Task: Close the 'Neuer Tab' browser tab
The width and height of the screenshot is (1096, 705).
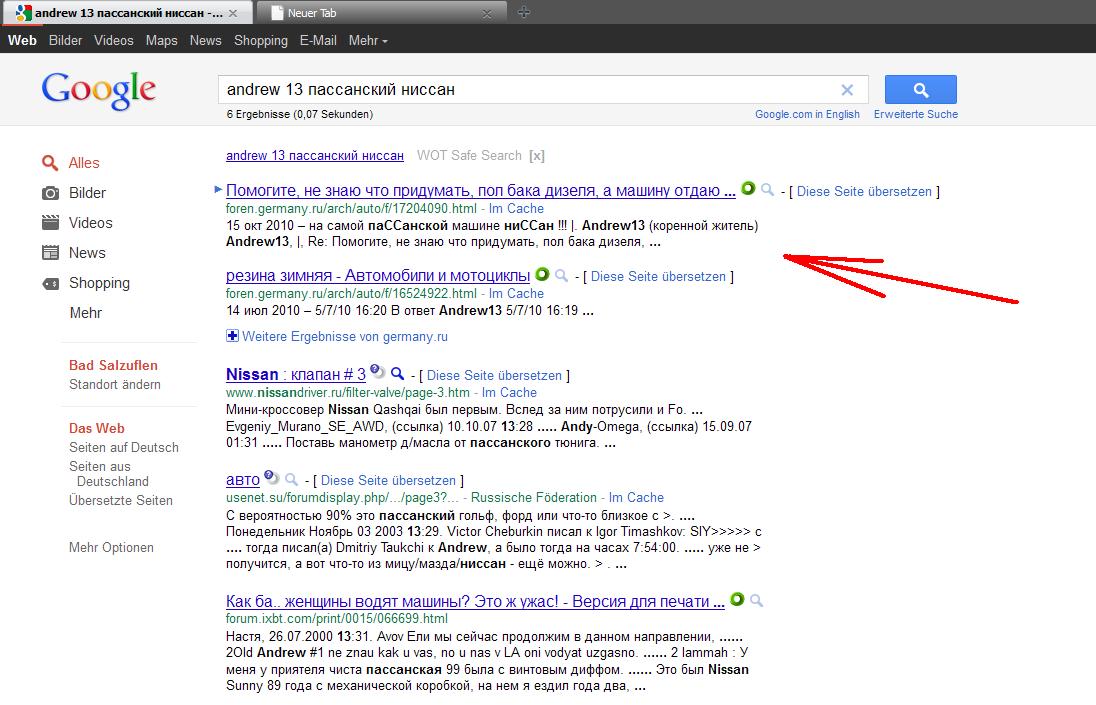Action: pos(487,13)
